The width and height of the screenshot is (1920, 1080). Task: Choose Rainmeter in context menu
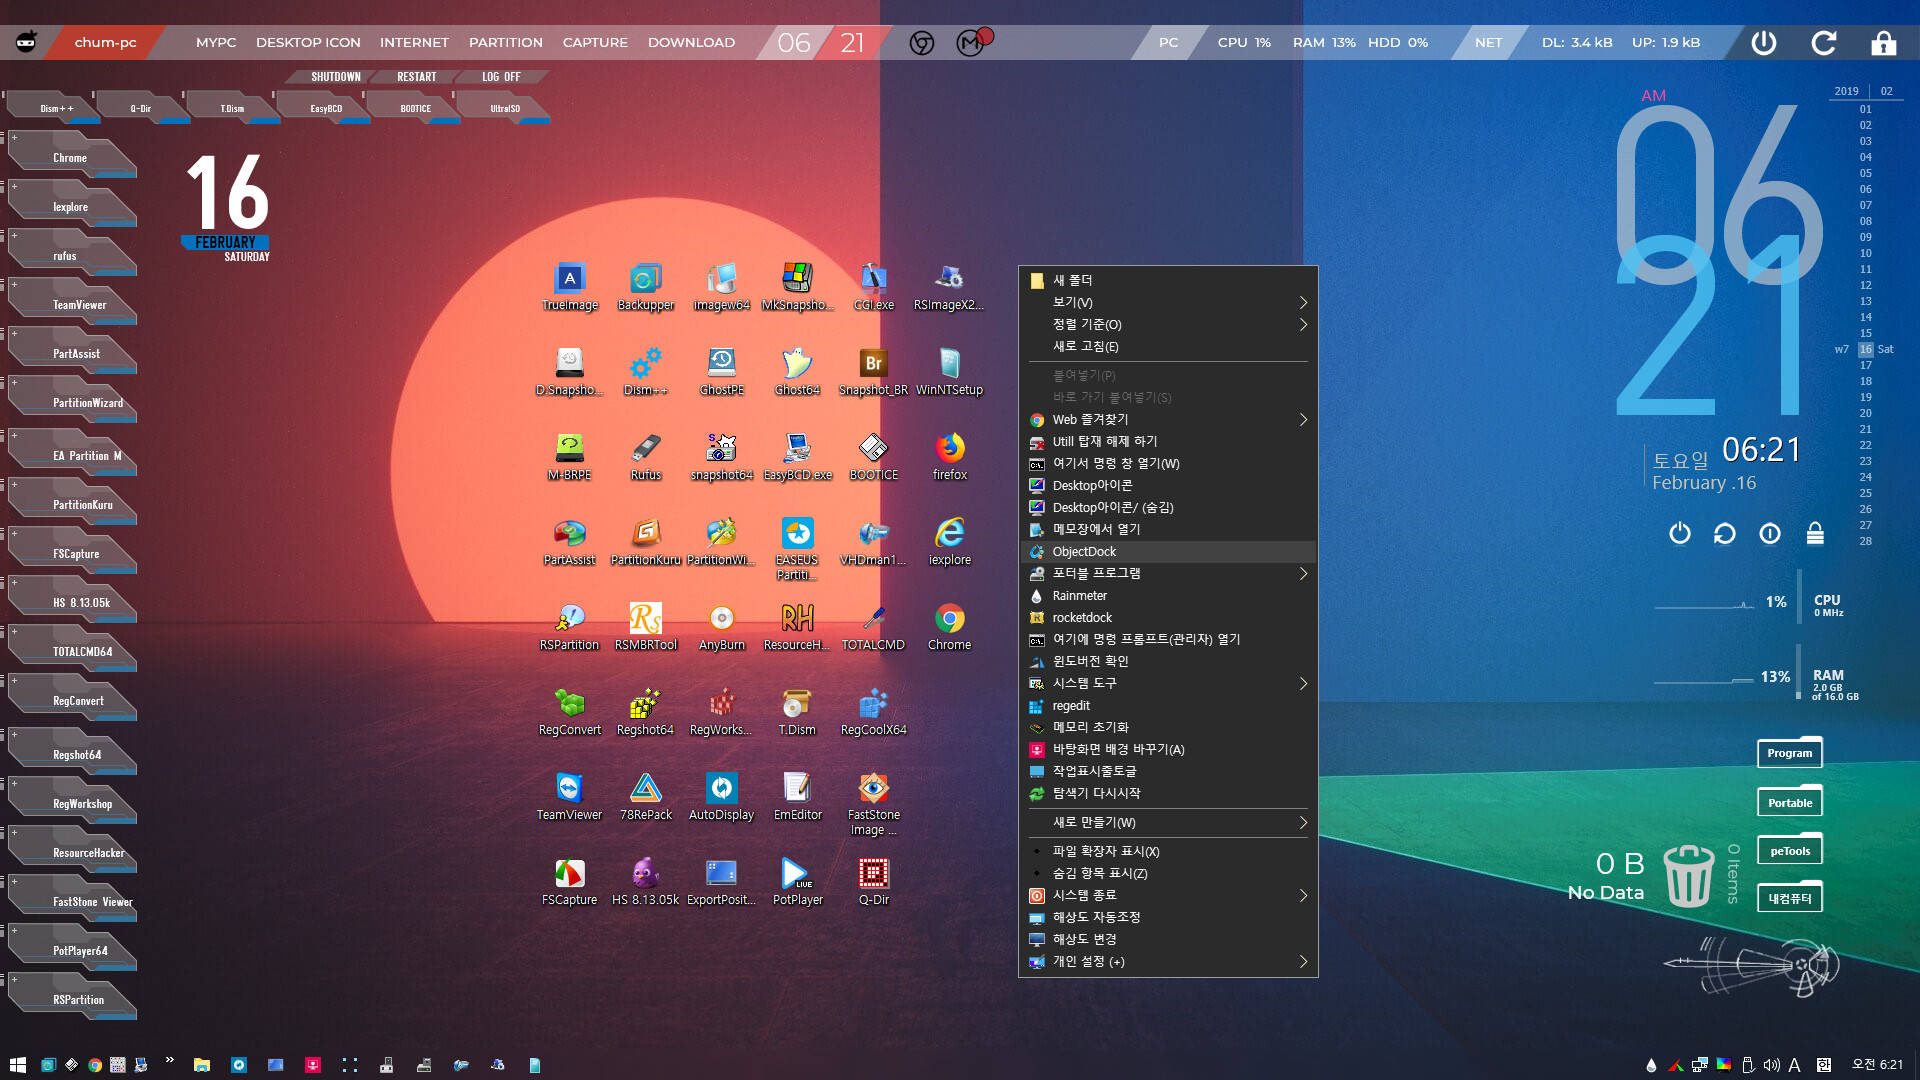[x=1168, y=595]
